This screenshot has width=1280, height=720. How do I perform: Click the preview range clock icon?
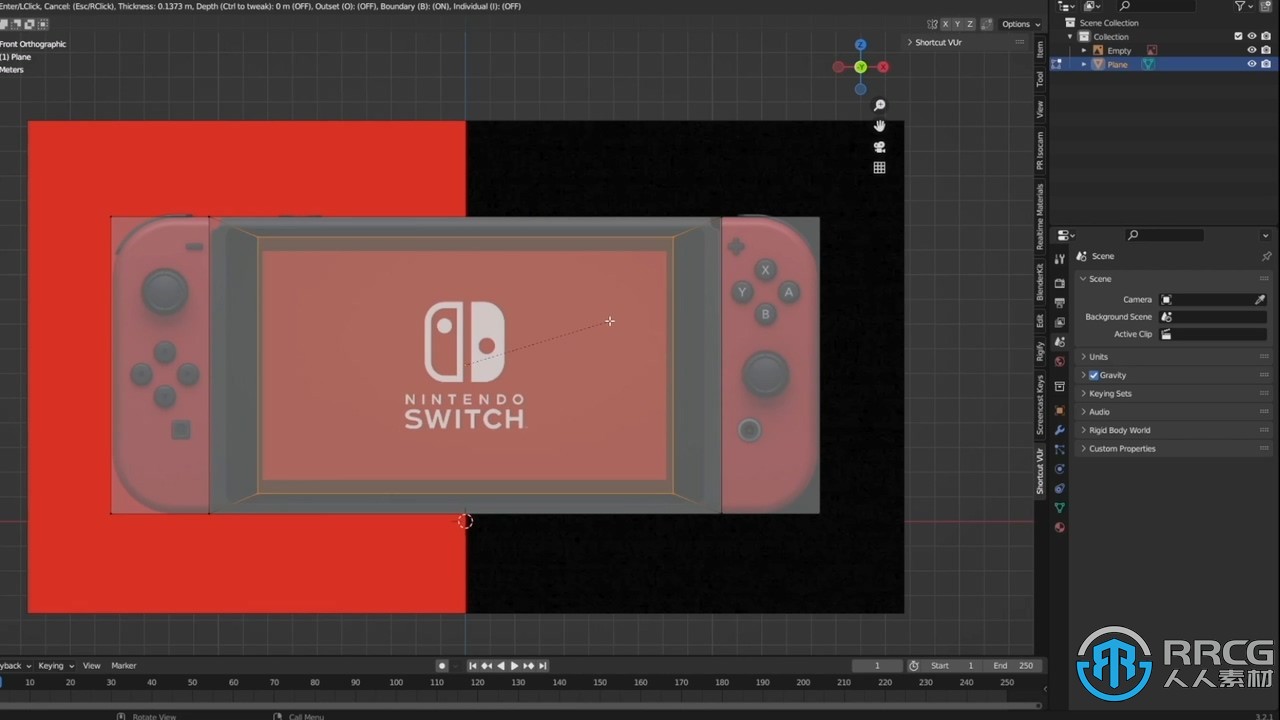pyautogui.click(x=914, y=666)
